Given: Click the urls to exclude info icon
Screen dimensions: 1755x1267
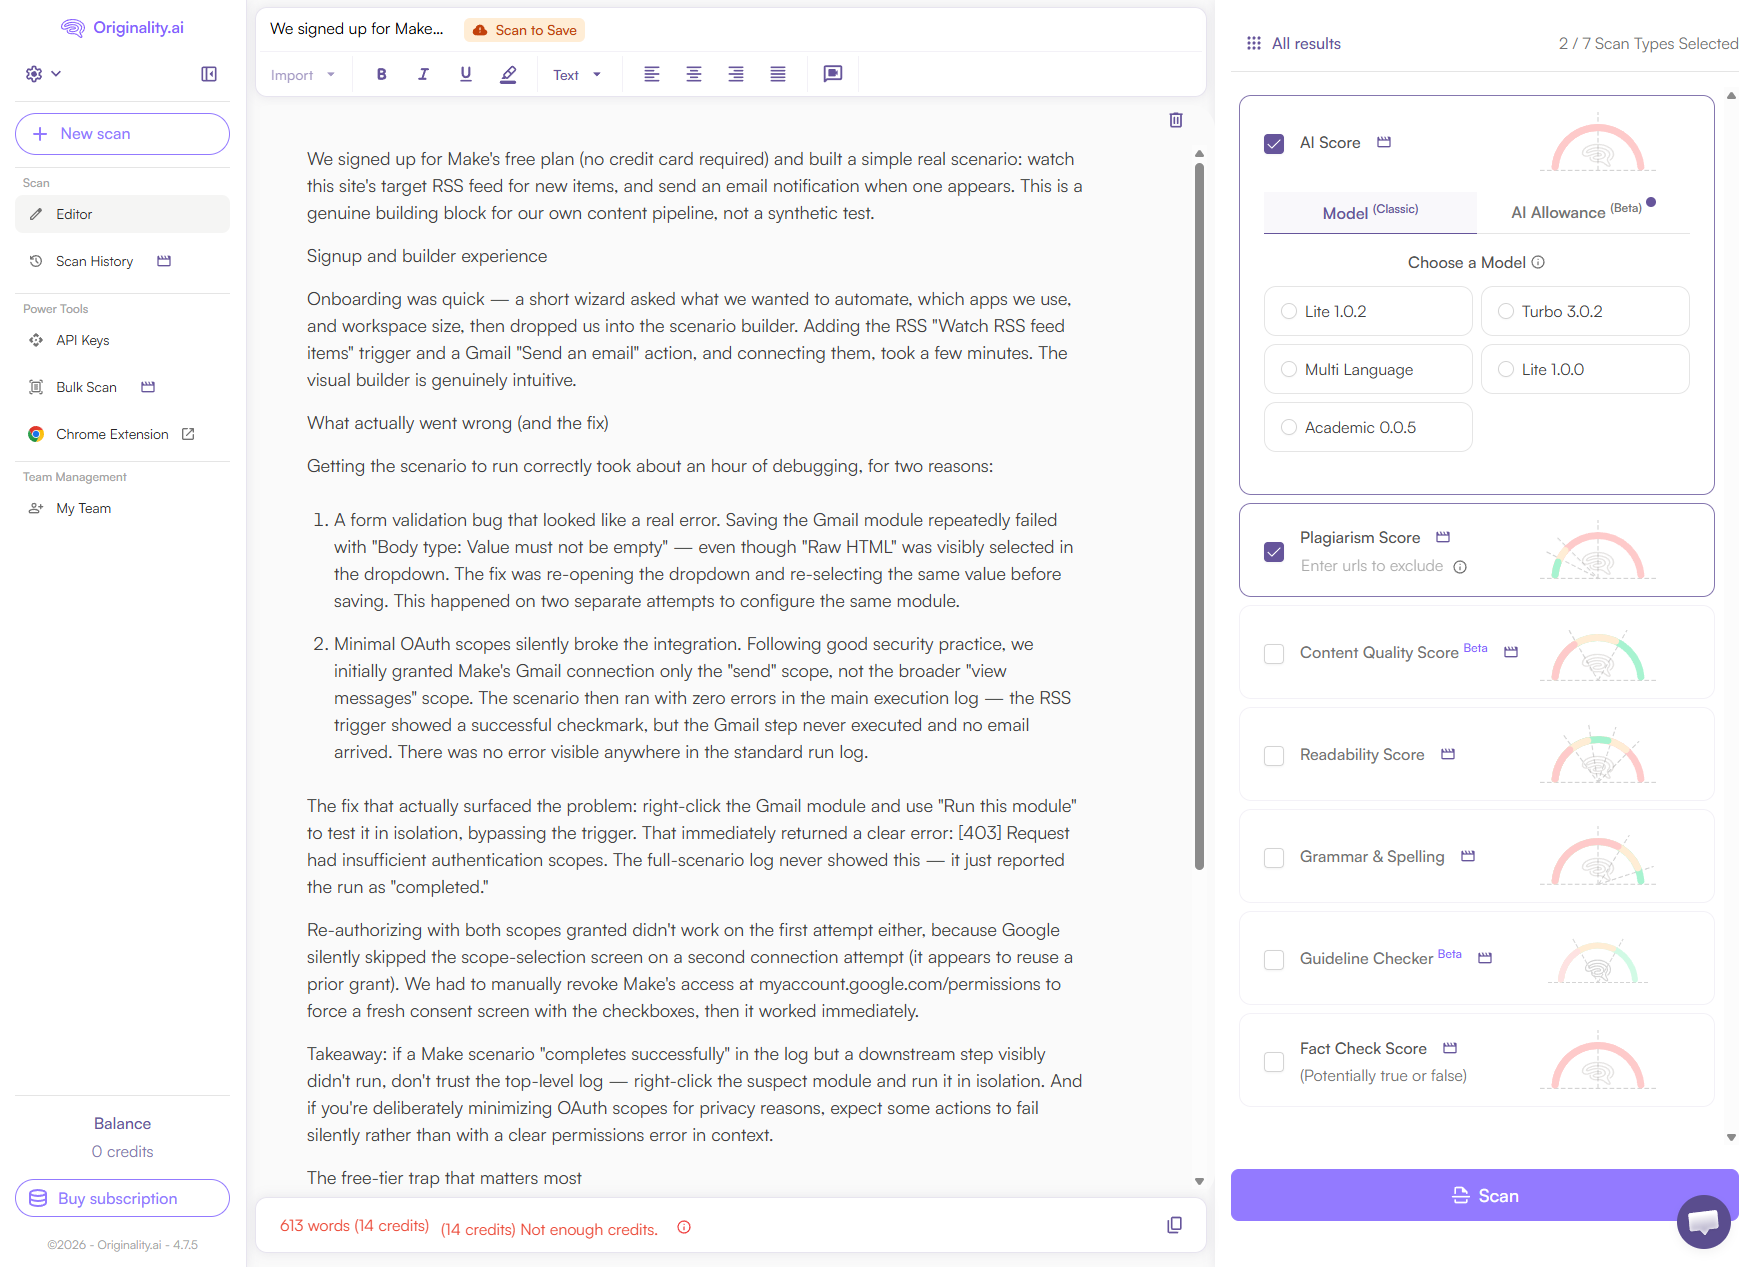Looking at the screenshot, I should click(1460, 567).
